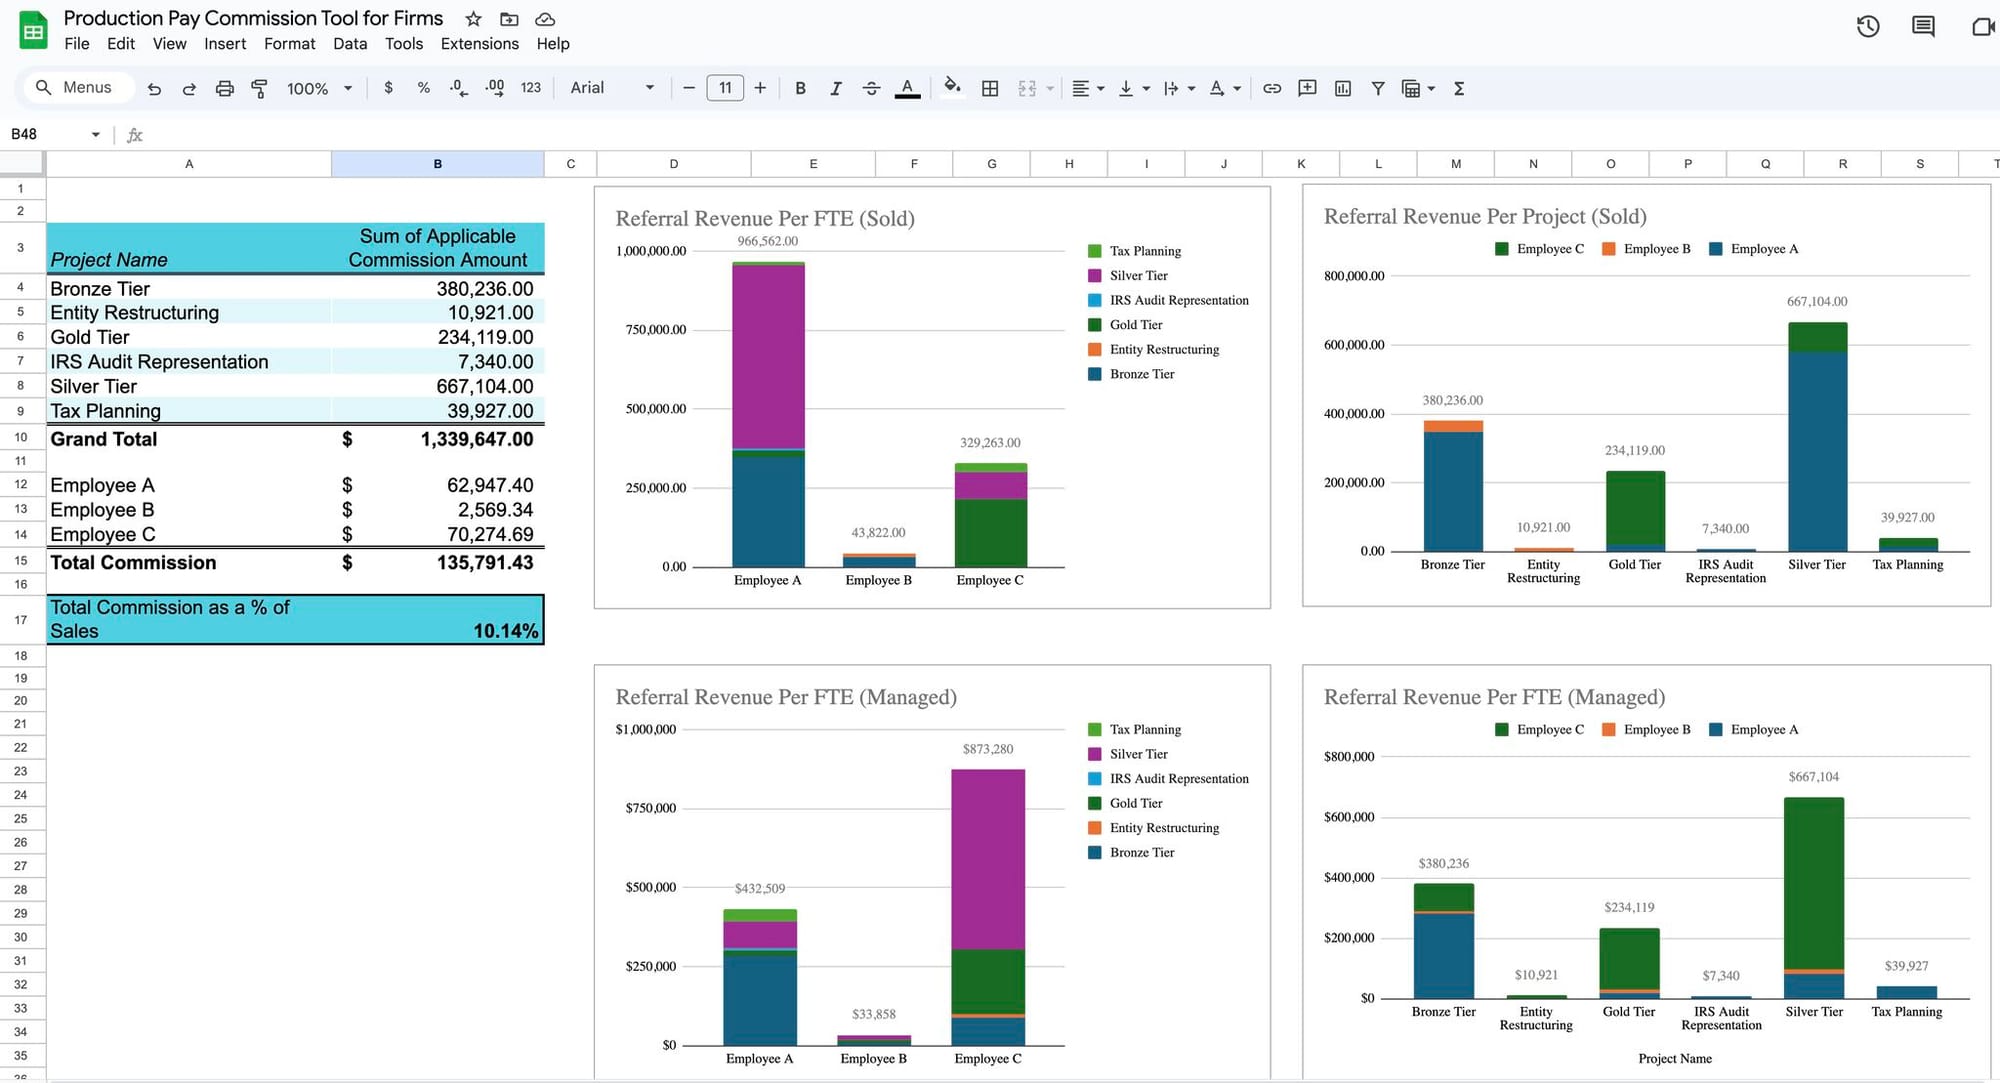Screen dimensions: 2000x1083
Task: Select the Paint format tool
Action: click(x=259, y=88)
